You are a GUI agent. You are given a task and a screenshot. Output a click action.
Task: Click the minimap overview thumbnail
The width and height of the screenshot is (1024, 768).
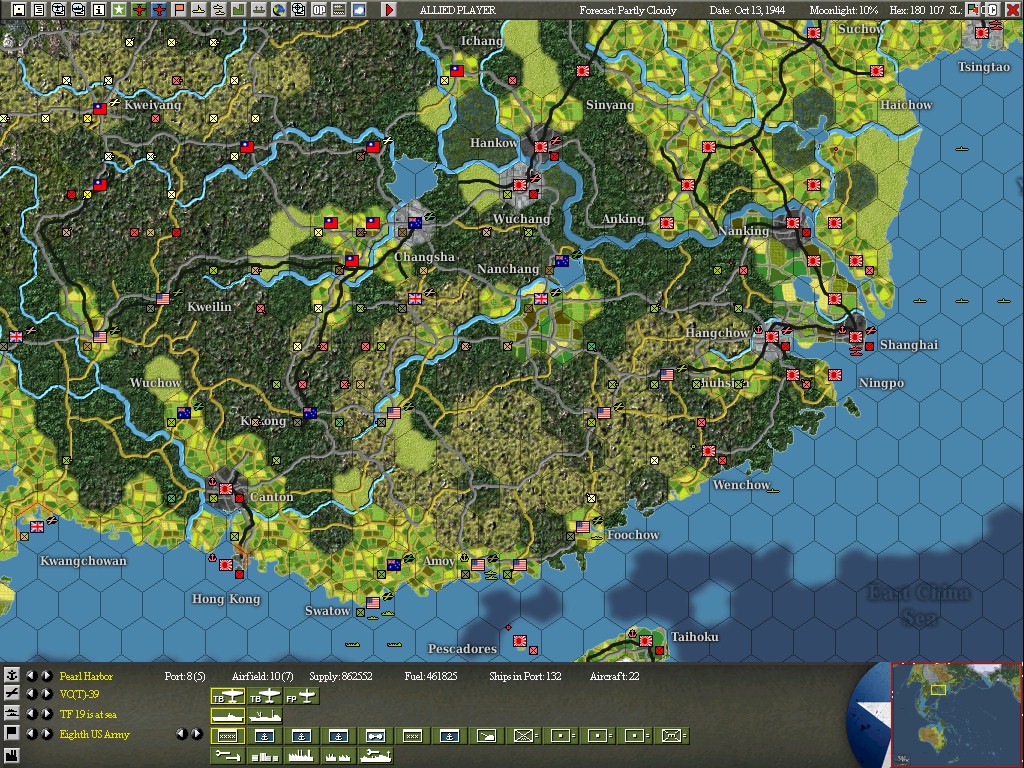tap(956, 714)
